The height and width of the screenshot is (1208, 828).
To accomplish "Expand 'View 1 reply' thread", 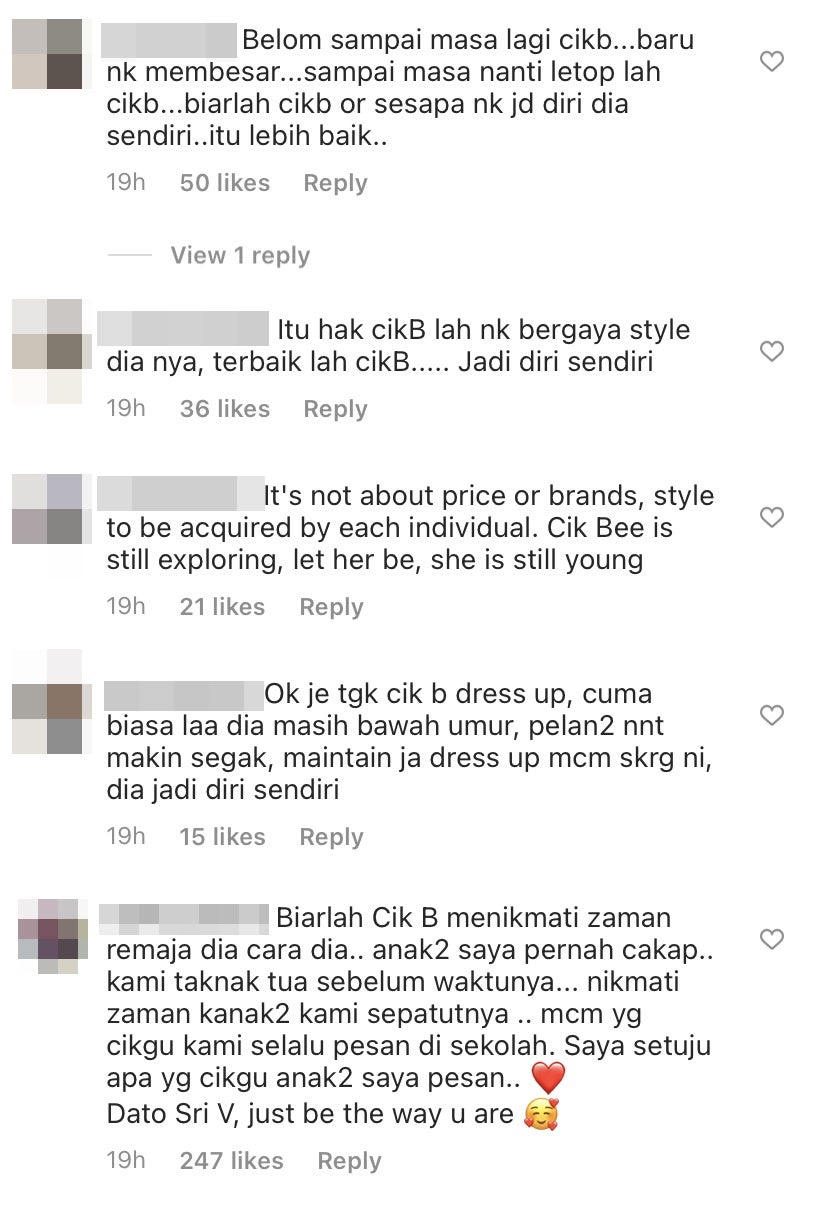I will [240, 255].
